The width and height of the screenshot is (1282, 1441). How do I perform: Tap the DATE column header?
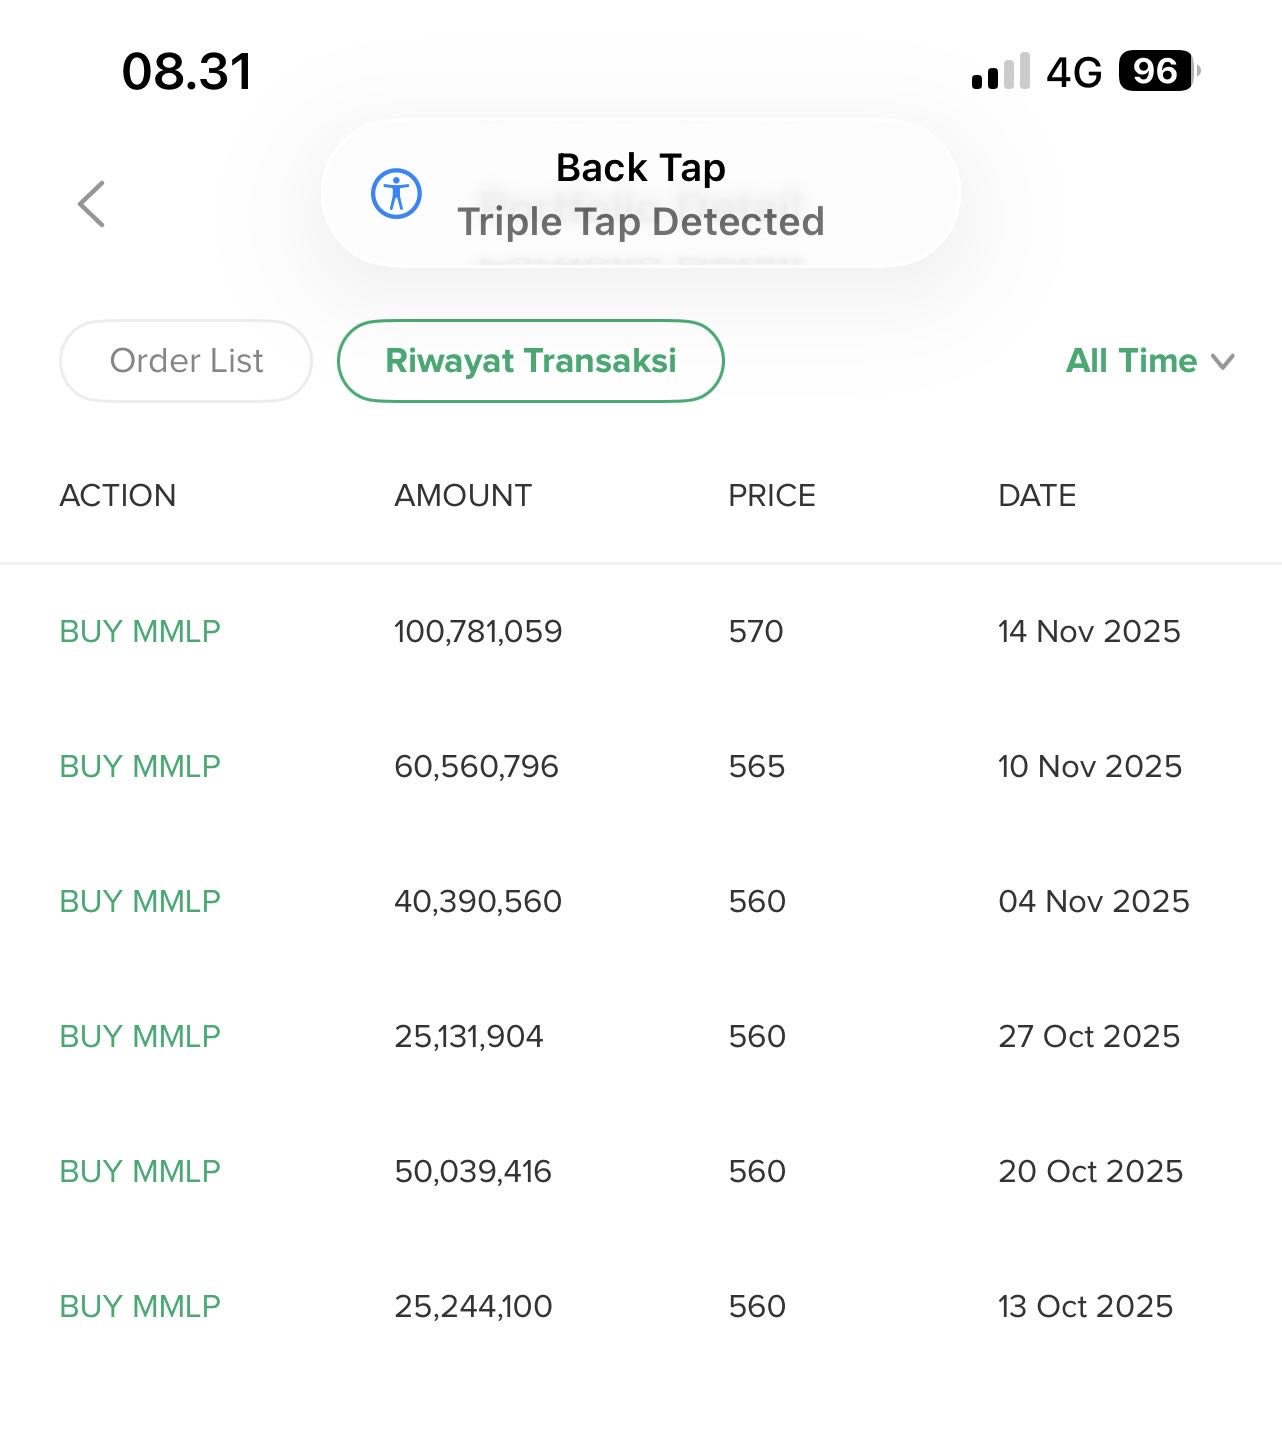[1037, 495]
